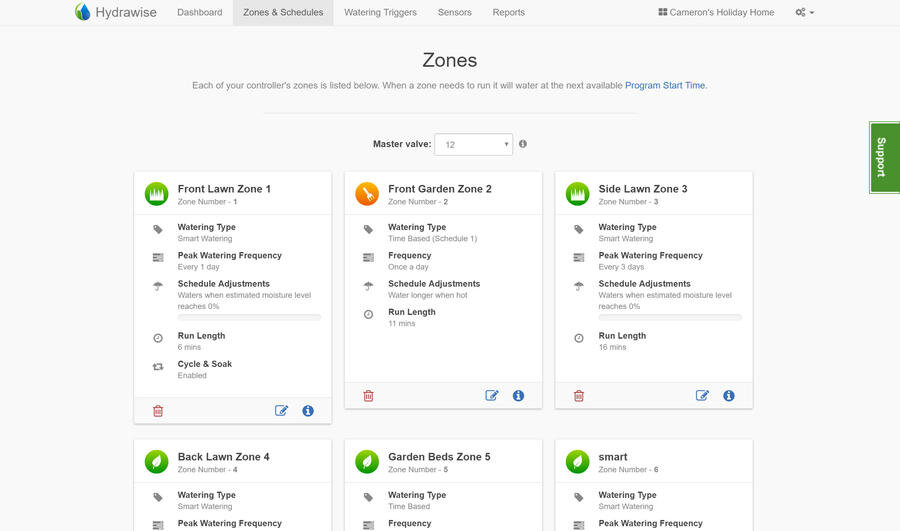Click the Front Lawn Zone 1 title
This screenshot has width=900, height=531.
click(224, 189)
